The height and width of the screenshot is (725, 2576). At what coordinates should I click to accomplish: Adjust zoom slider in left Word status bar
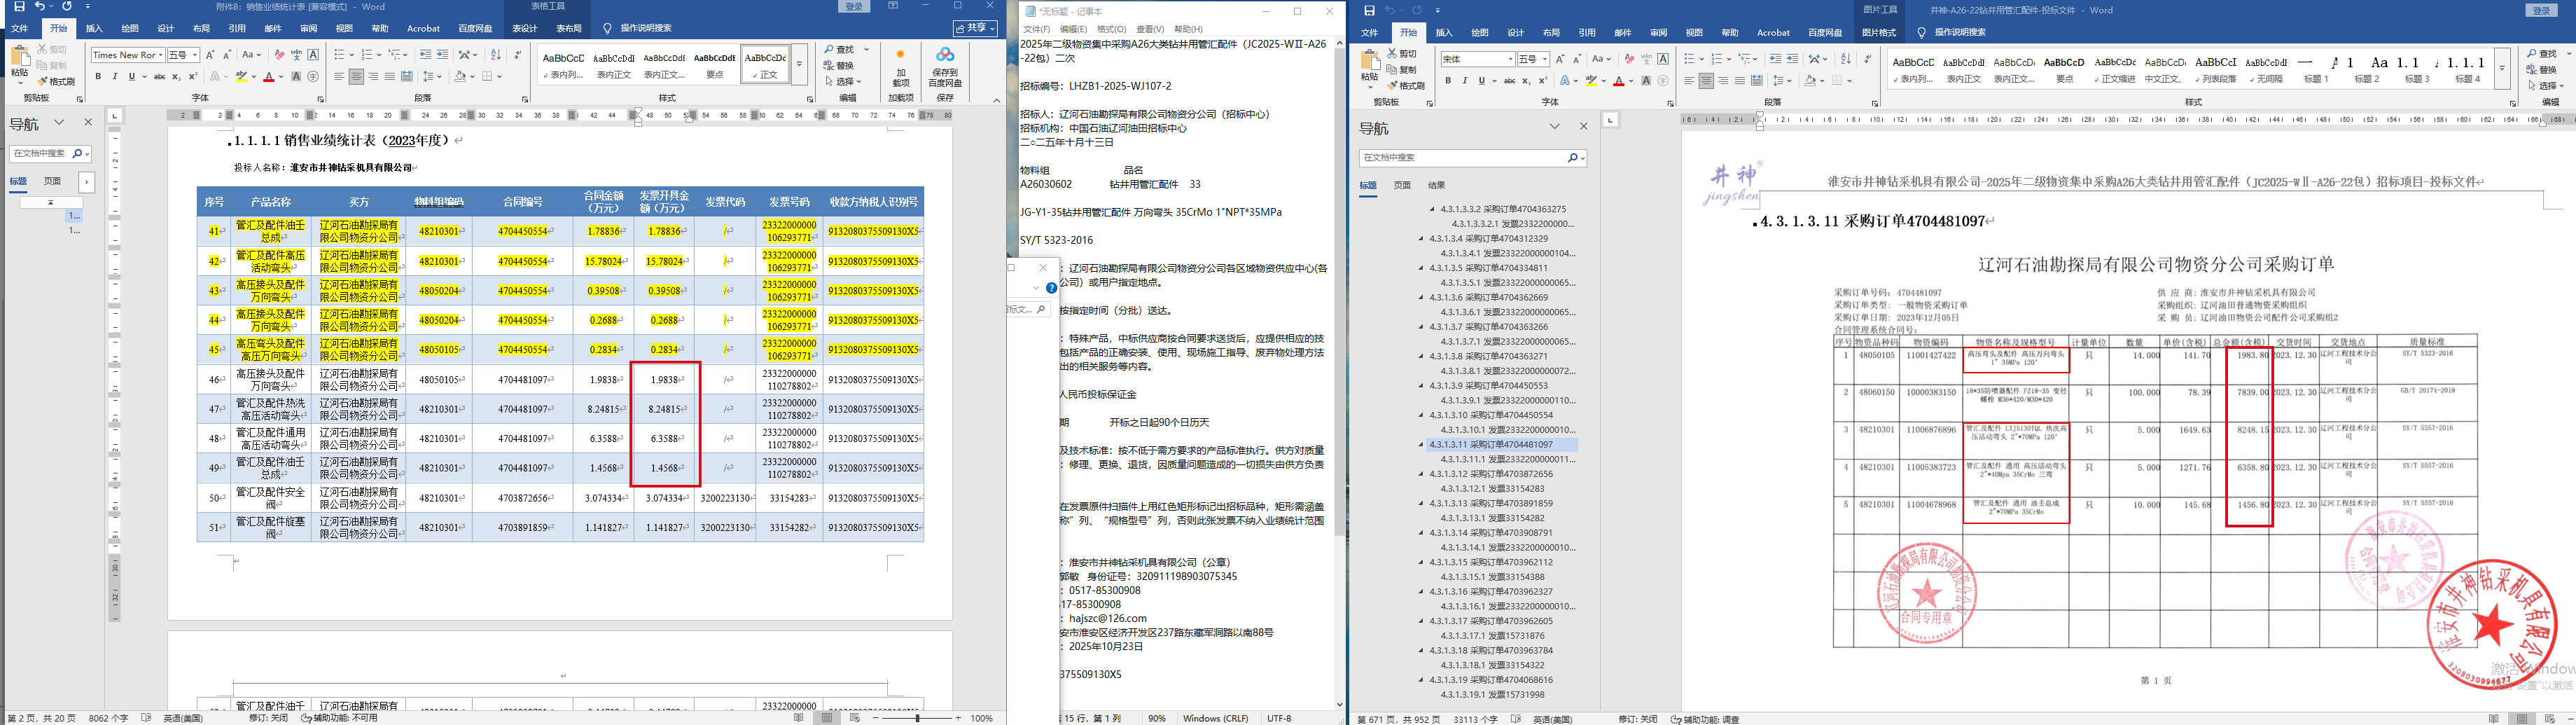pos(917,718)
